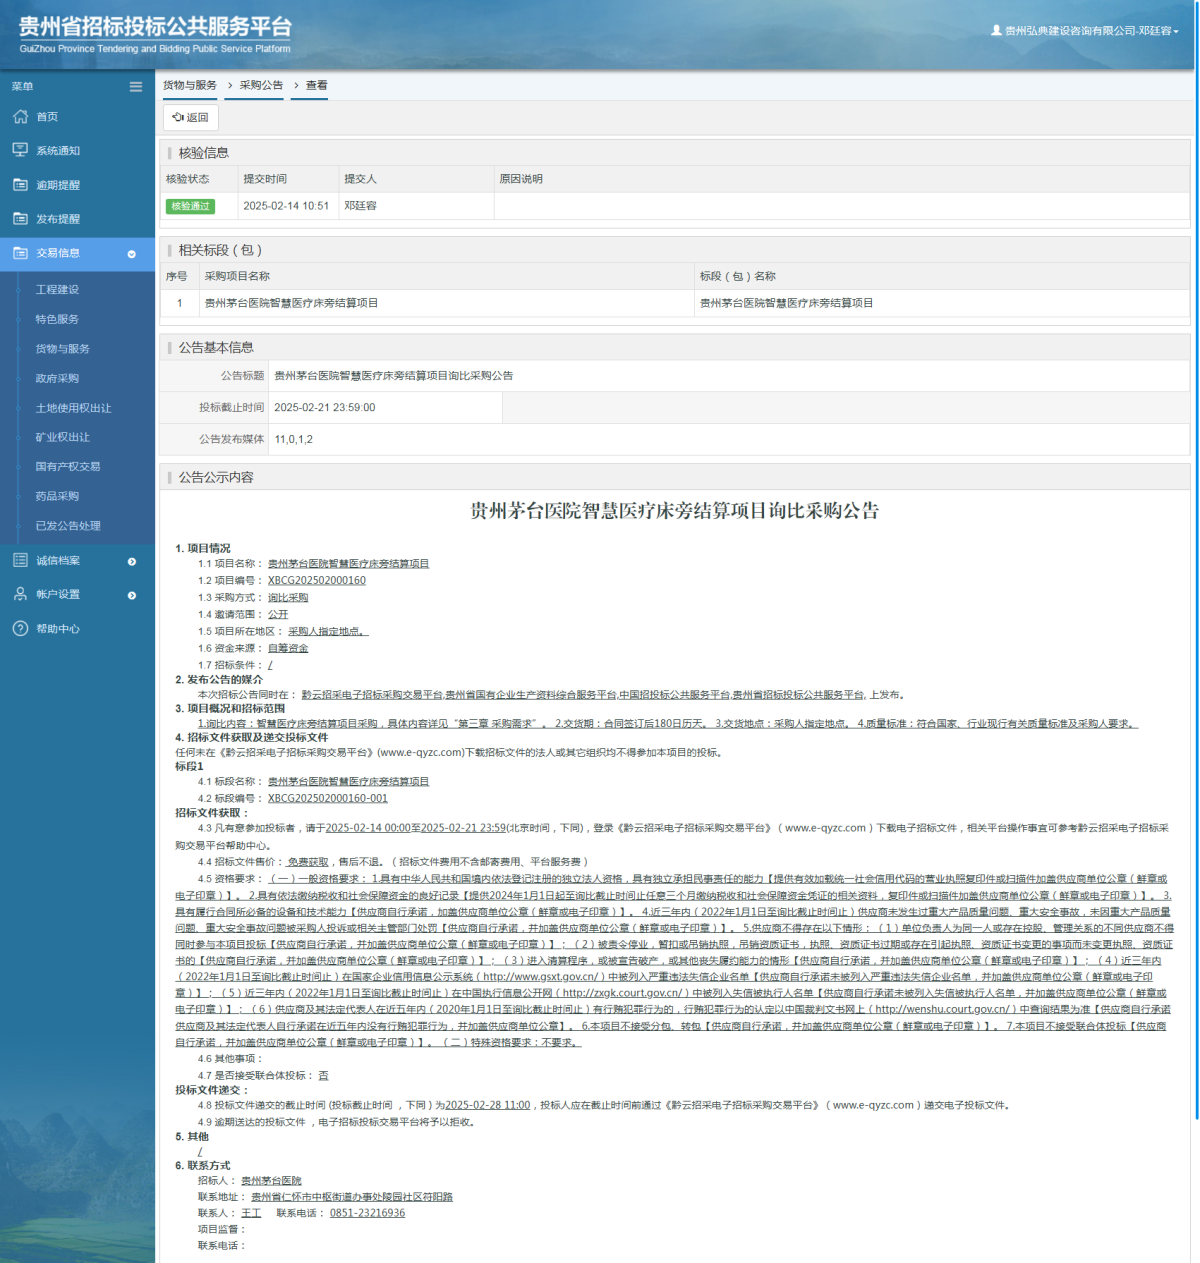Select 药品采购 sidebar item

pyautogui.click(x=57, y=496)
